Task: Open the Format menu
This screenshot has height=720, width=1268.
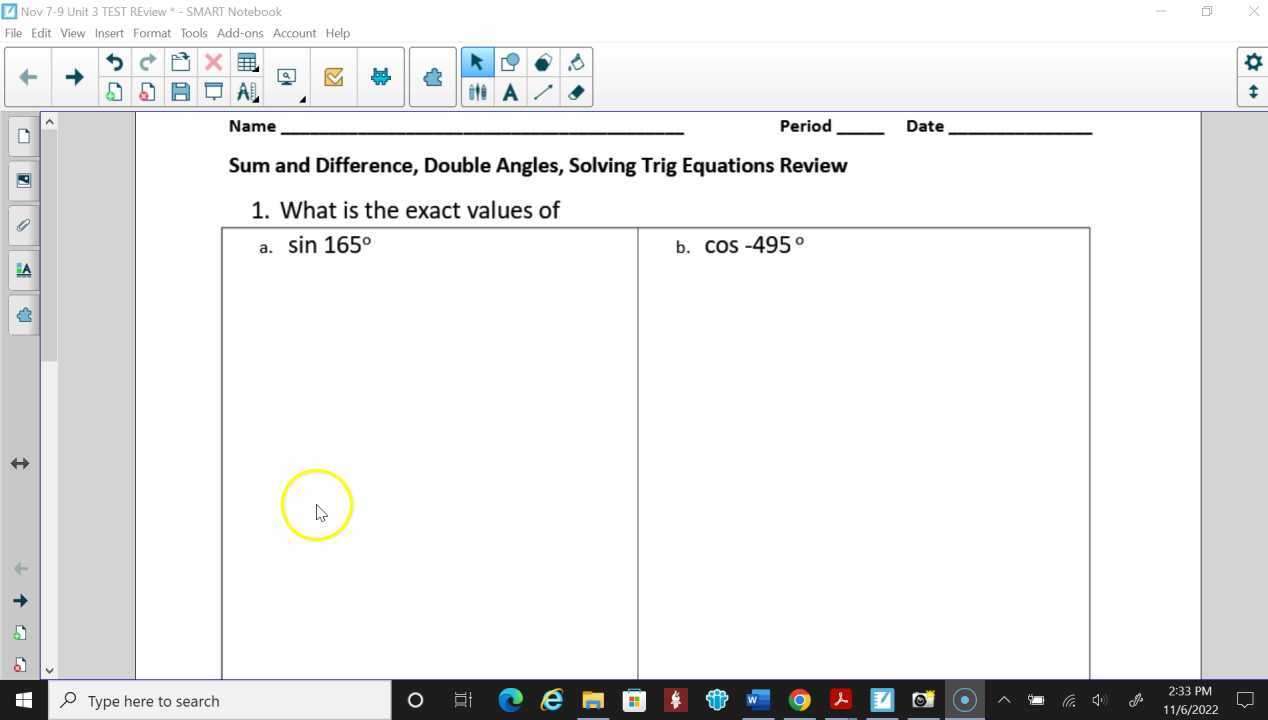Action: [x=152, y=33]
